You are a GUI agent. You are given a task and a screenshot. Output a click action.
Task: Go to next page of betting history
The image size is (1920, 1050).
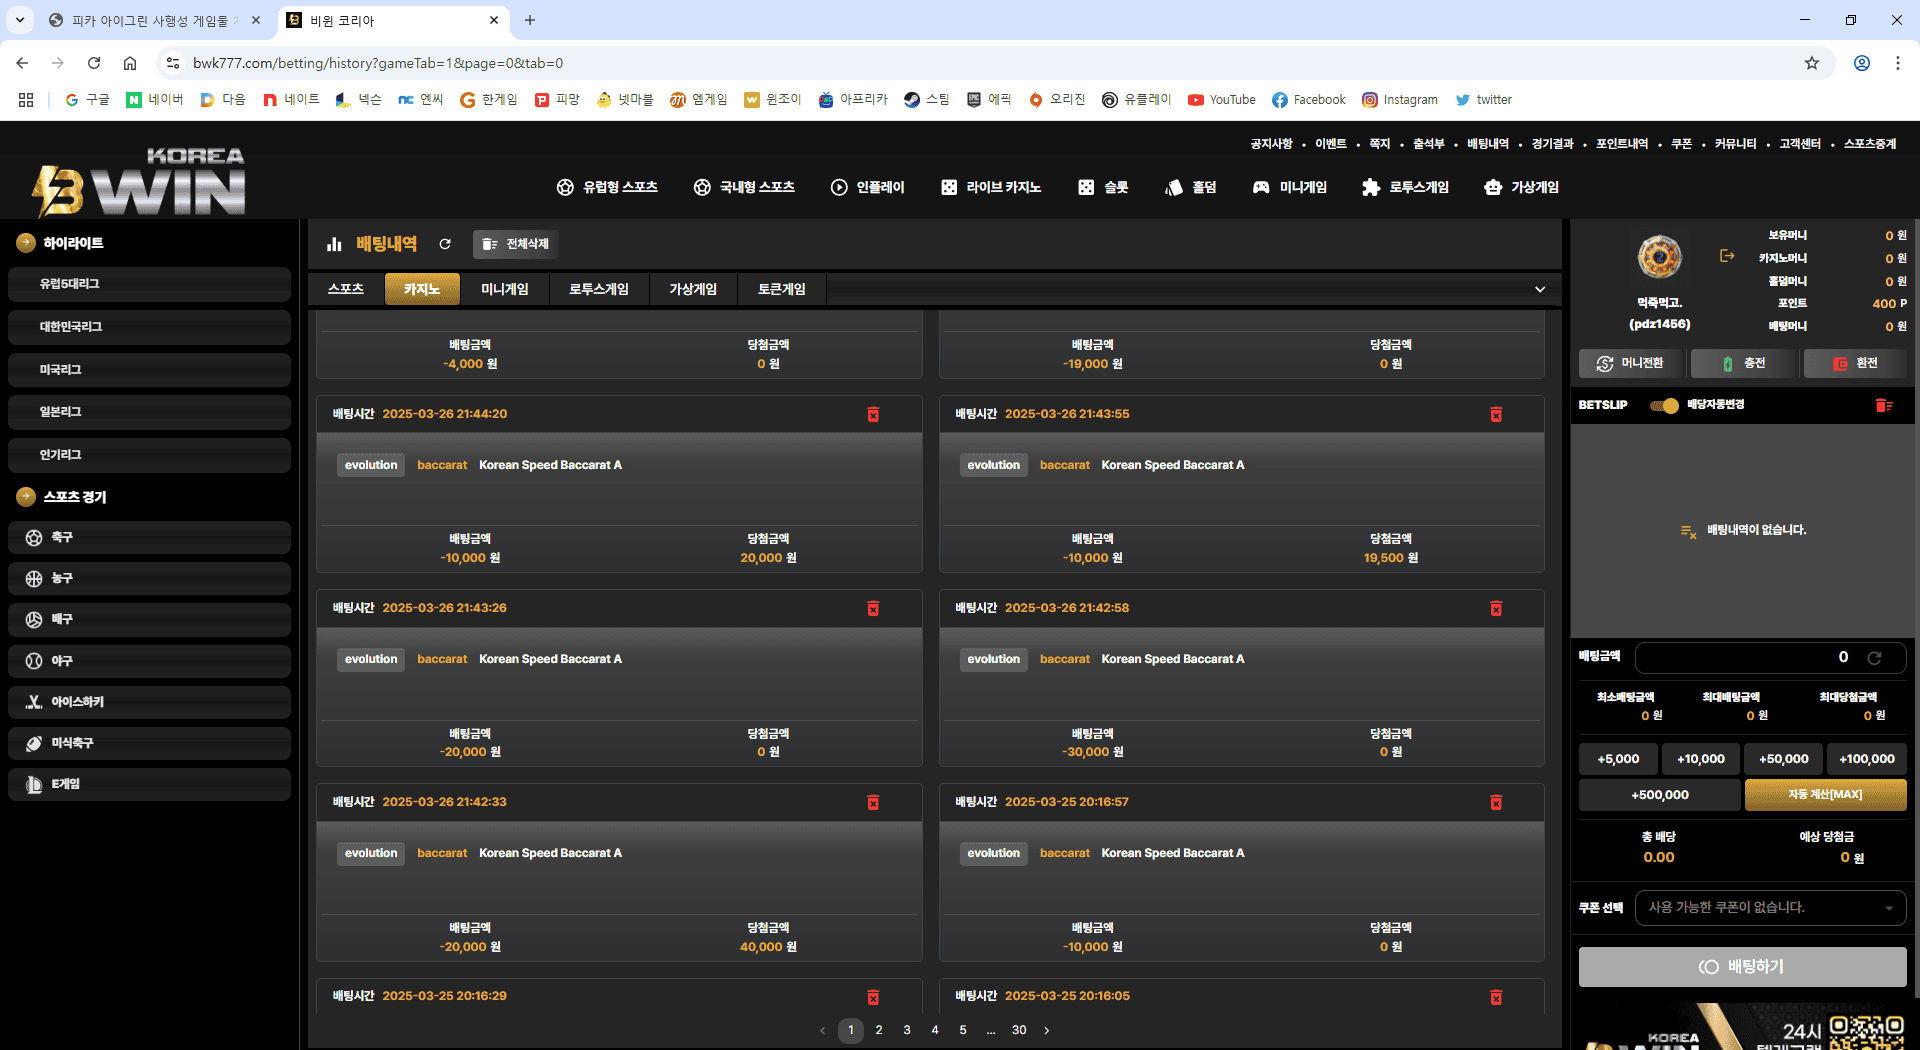pyautogui.click(x=1047, y=1030)
